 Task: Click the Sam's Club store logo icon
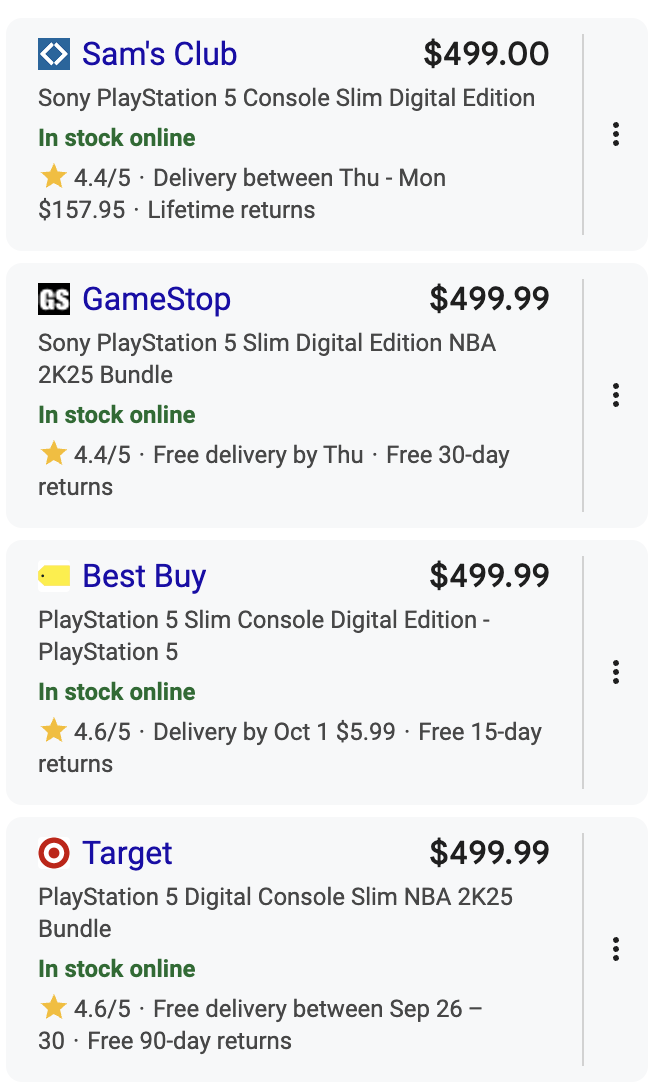click(x=54, y=54)
